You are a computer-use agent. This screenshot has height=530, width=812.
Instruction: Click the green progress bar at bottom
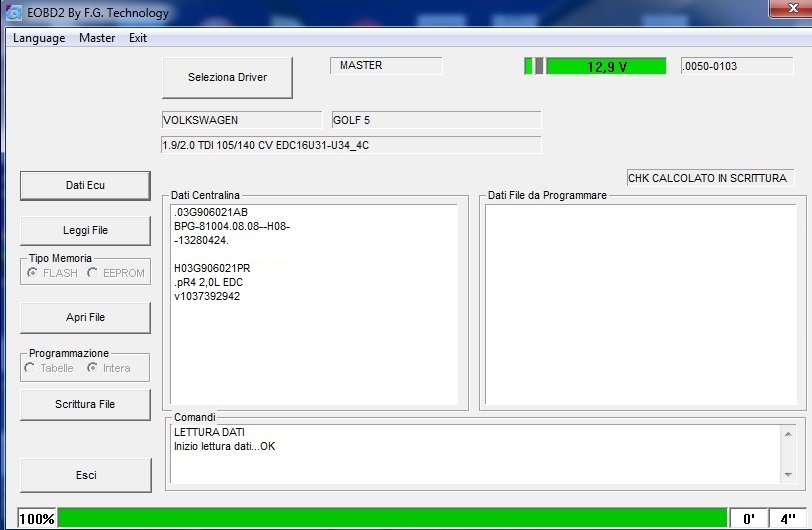pos(392,519)
